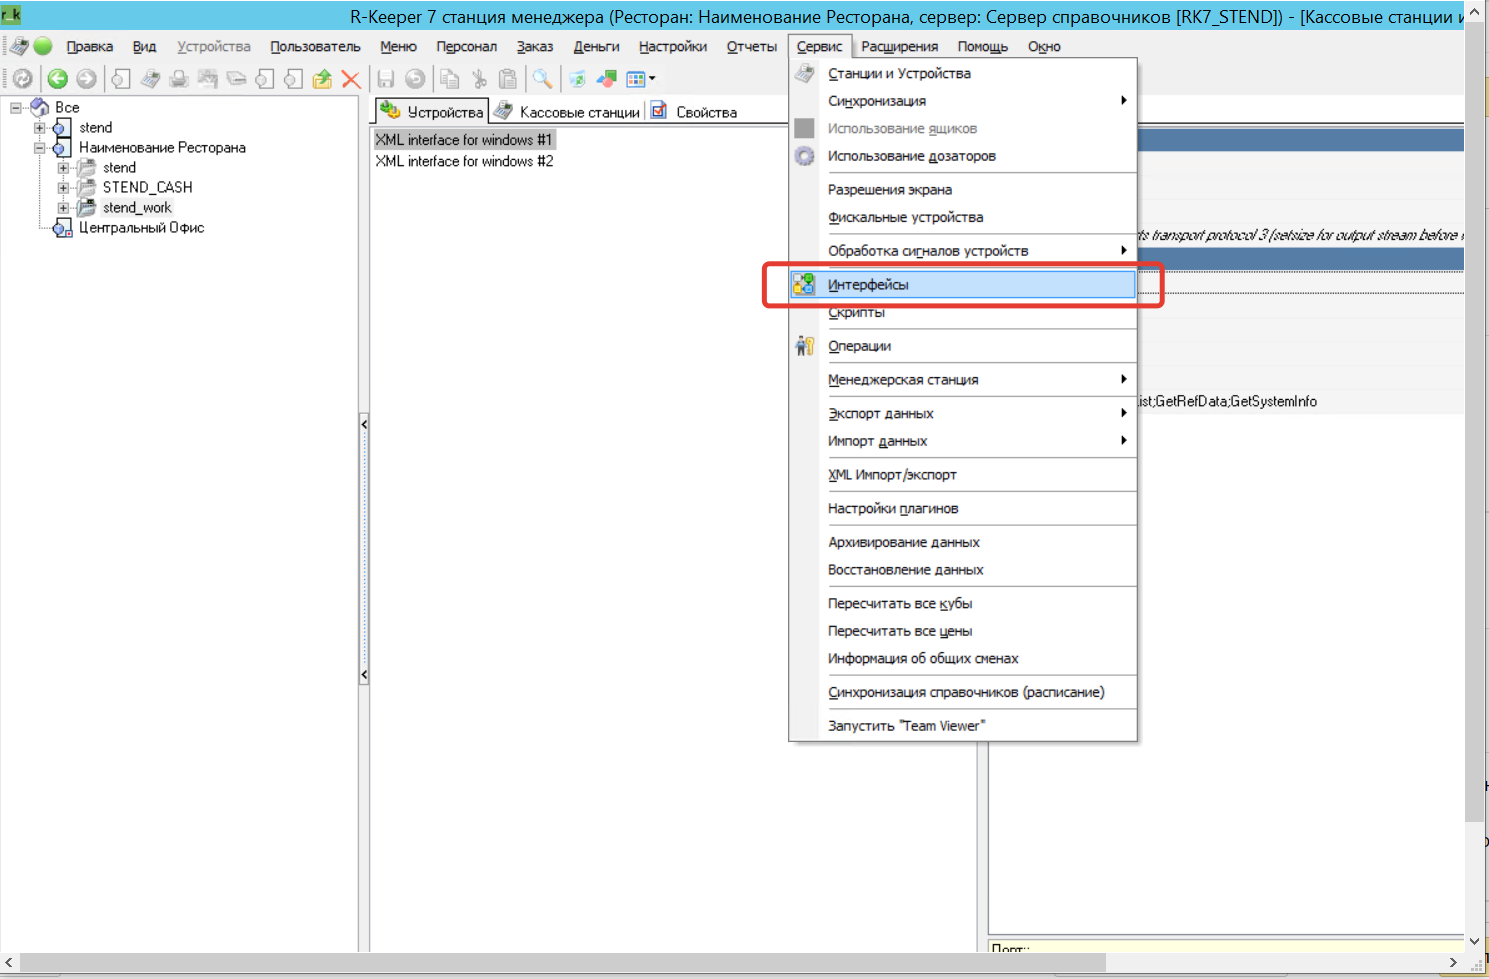Expand the stend_work tree node

pyautogui.click(x=63, y=208)
